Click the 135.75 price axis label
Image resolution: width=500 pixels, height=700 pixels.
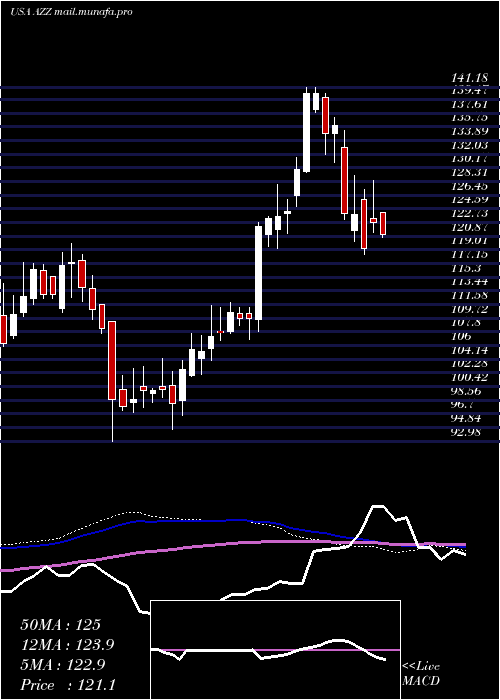(470, 118)
